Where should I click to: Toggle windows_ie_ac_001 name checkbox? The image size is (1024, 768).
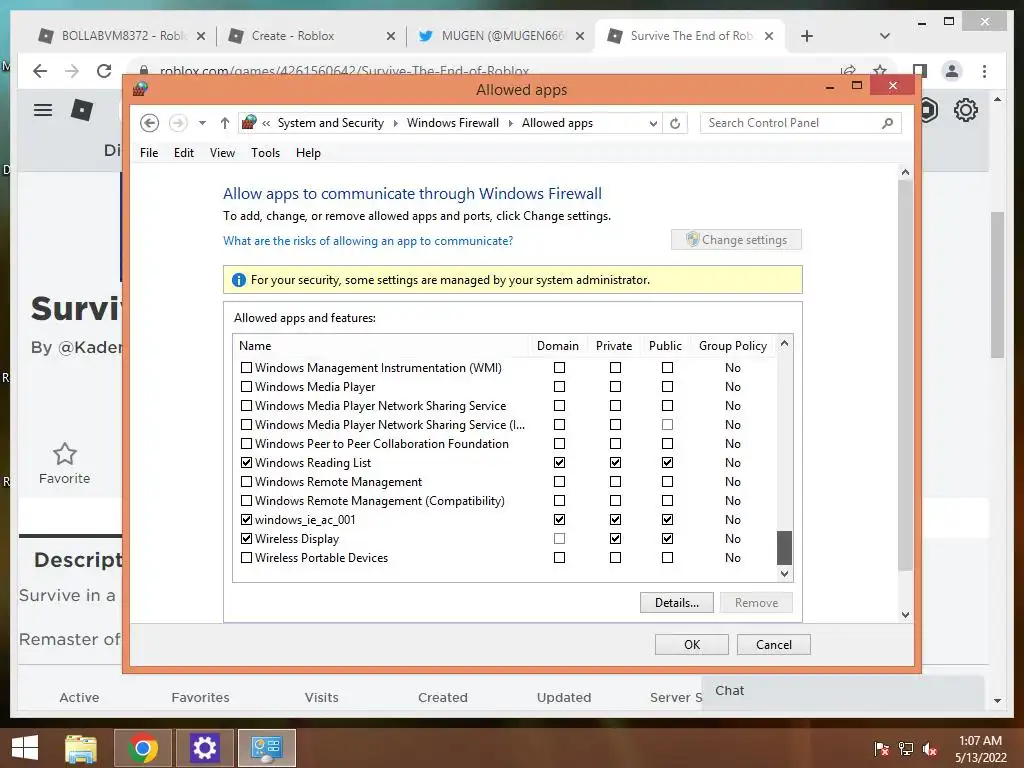tap(246, 520)
